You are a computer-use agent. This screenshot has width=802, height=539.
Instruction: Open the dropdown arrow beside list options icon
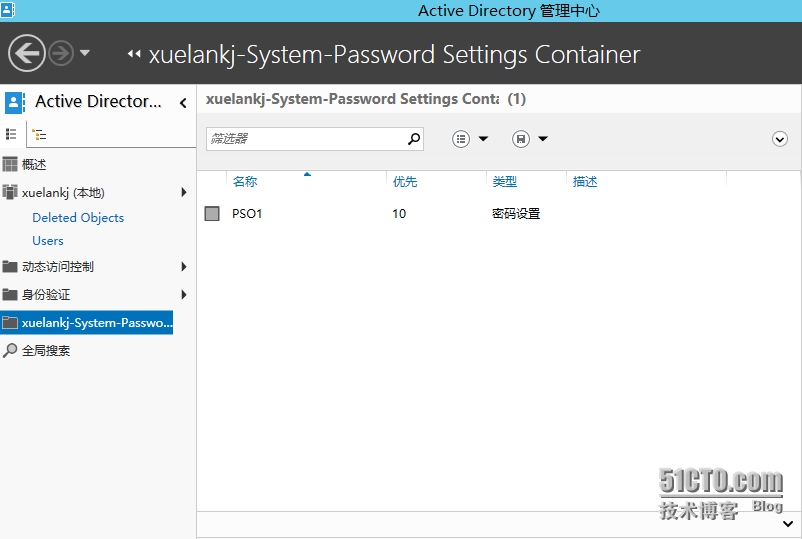483,139
